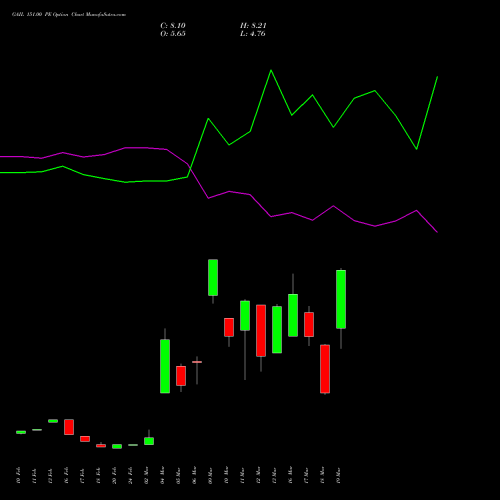Click the high value "H: 8.21"
The image size is (500, 500).
pyautogui.click(x=253, y=26)
